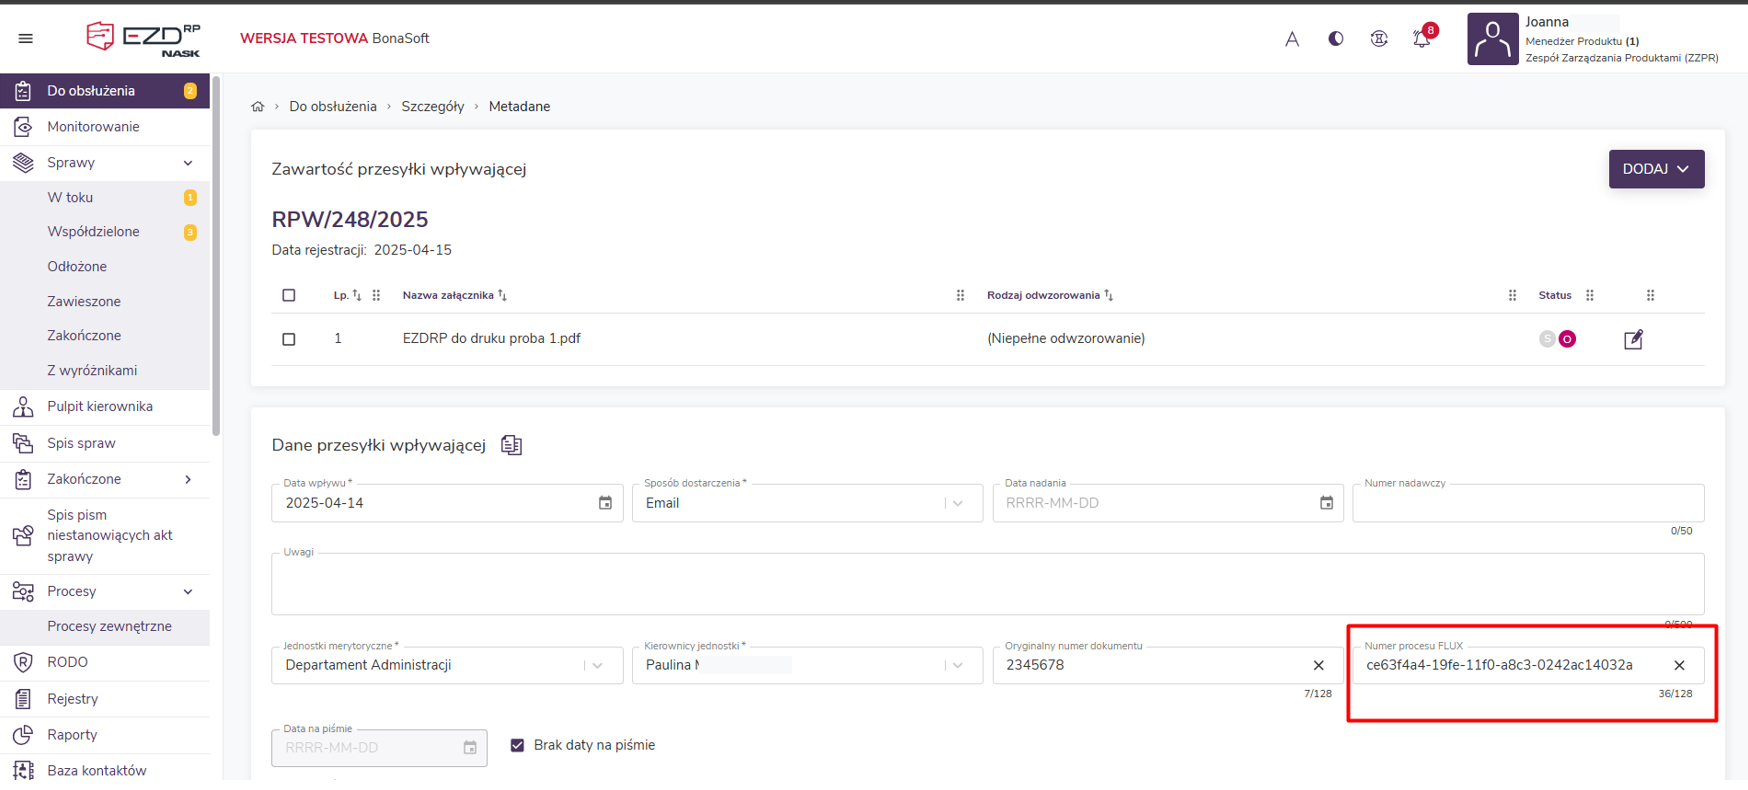Expand the Sposób dostarczenia dropdown
Image resolution: width=1748 pixels, height=790 pixels.
(x=958, y=503)
